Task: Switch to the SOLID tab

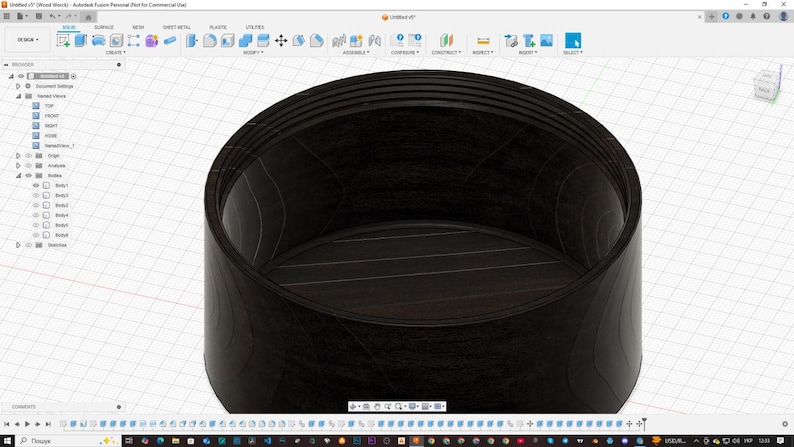Action: pyautogui.click(x=69, y=27)
